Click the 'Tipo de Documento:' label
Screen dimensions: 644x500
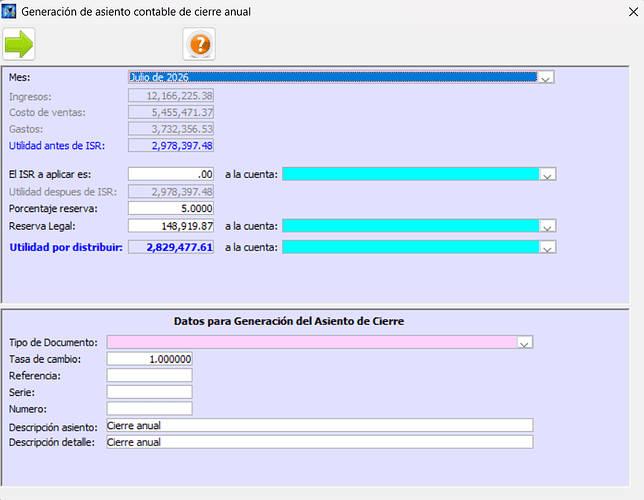53,343
